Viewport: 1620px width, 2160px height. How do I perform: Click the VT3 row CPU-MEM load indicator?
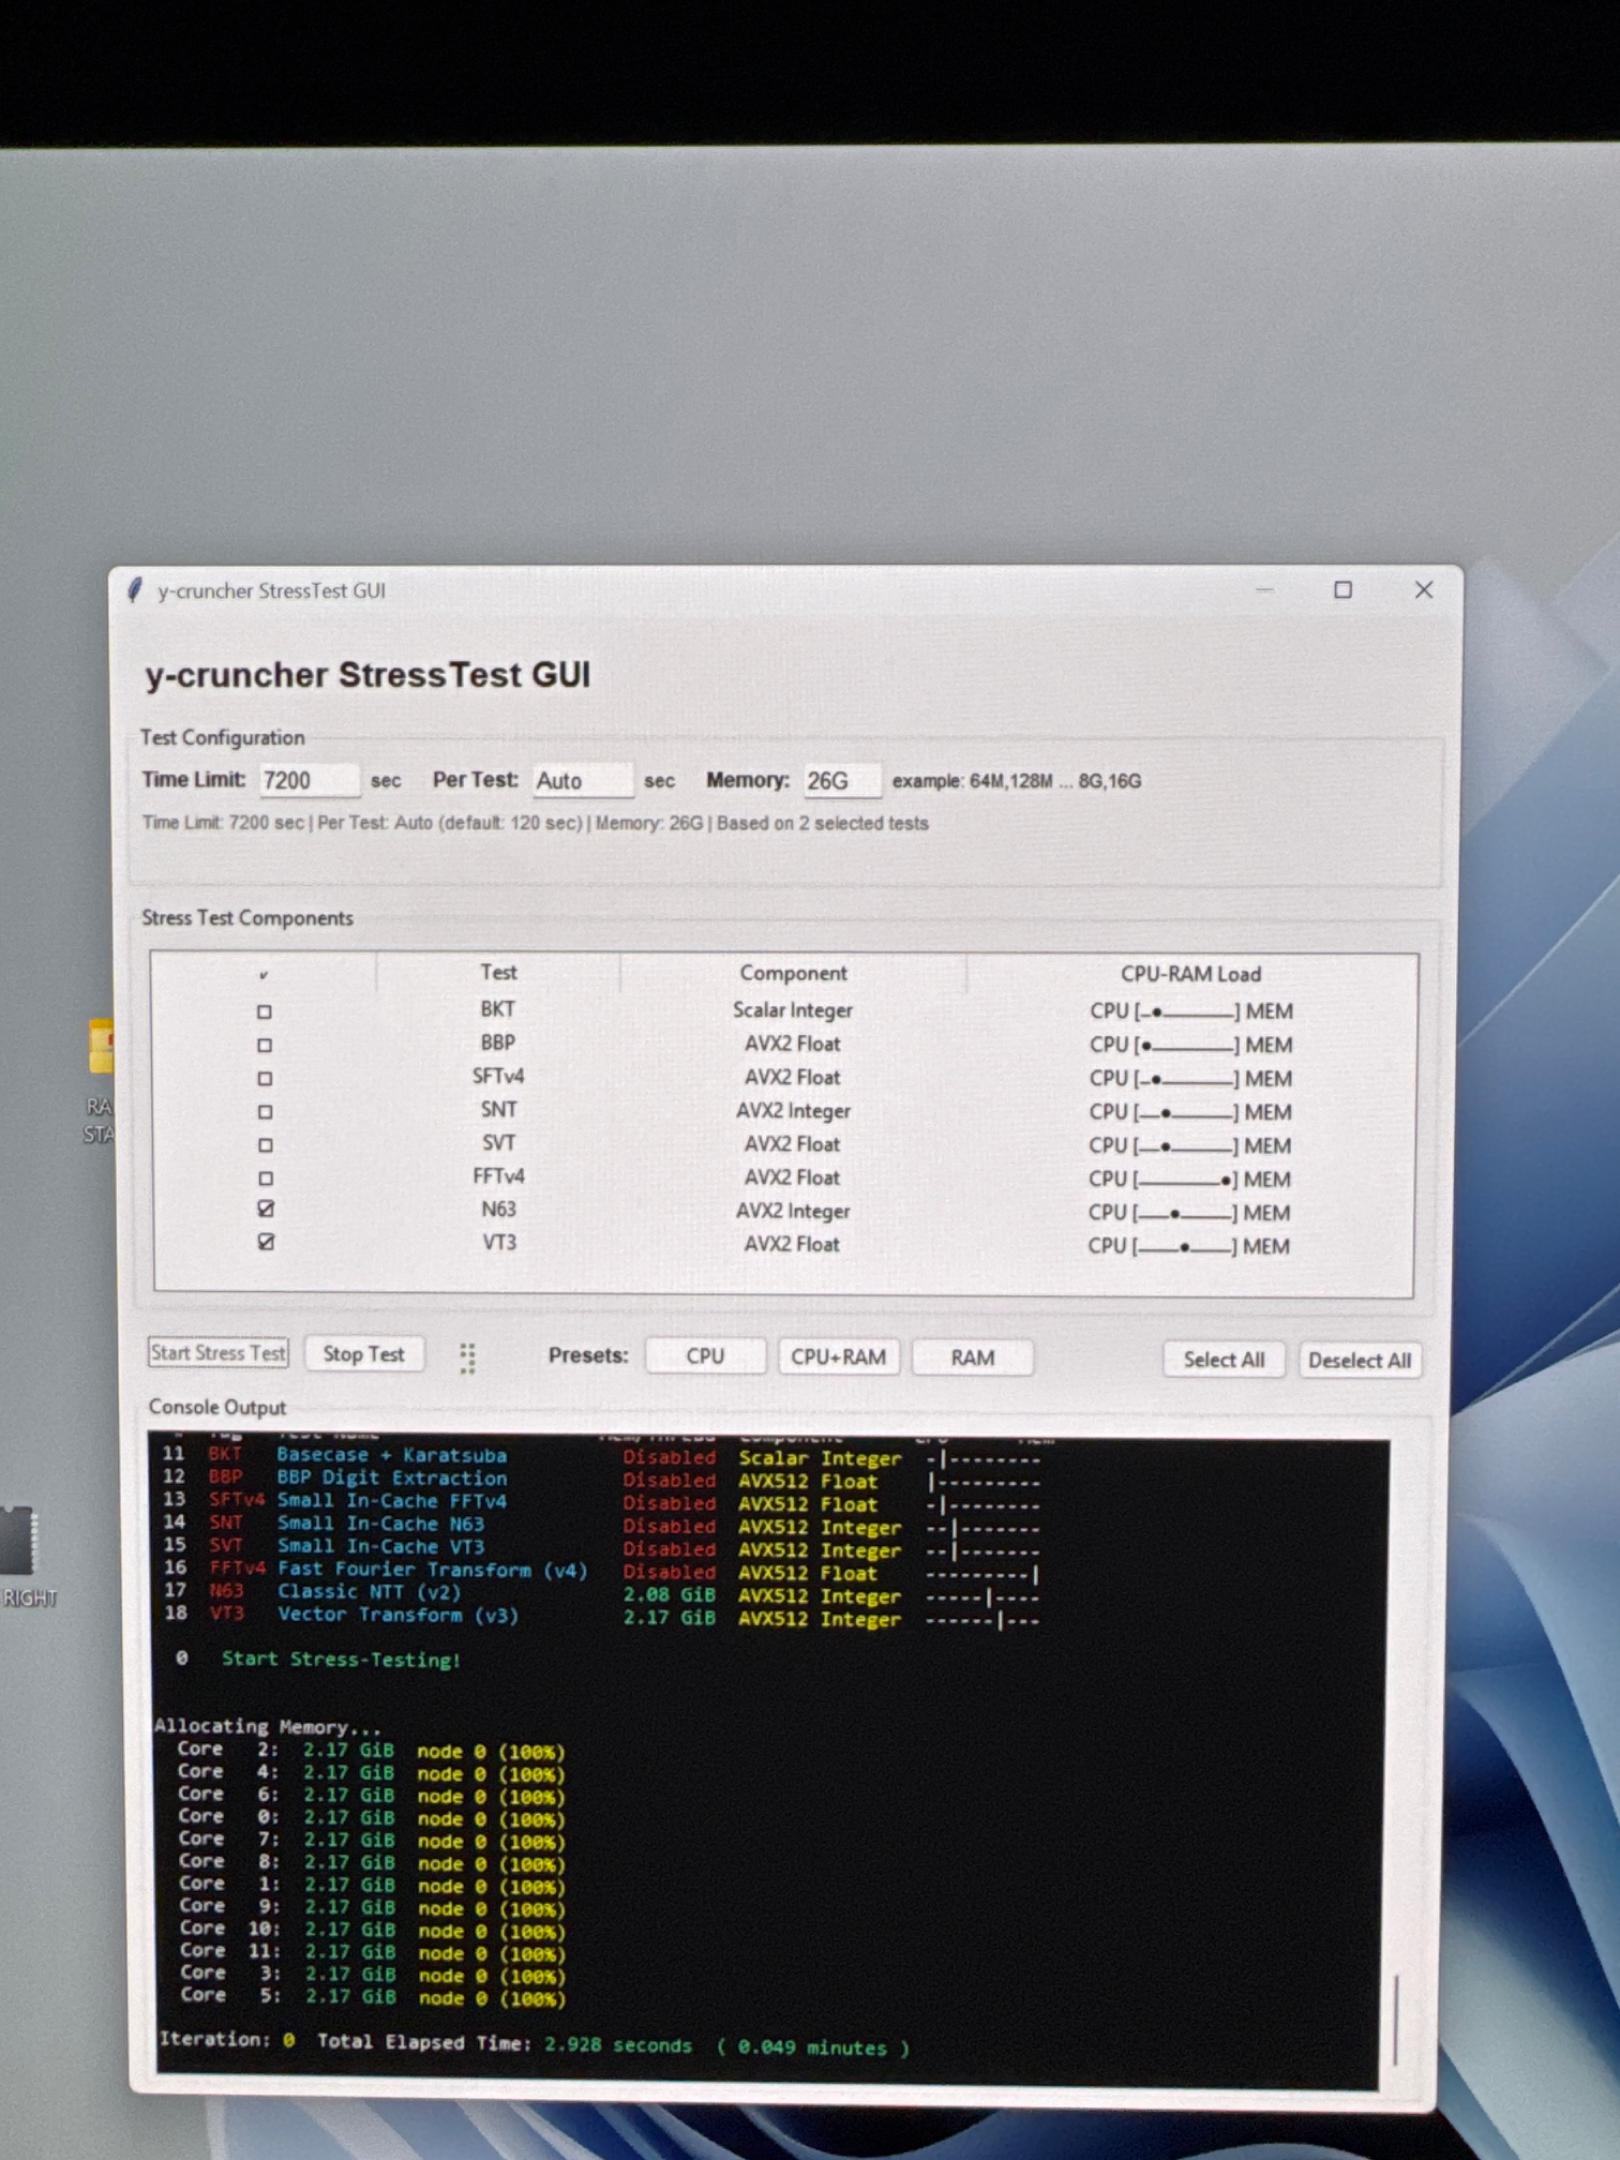pos(1188,1247)
